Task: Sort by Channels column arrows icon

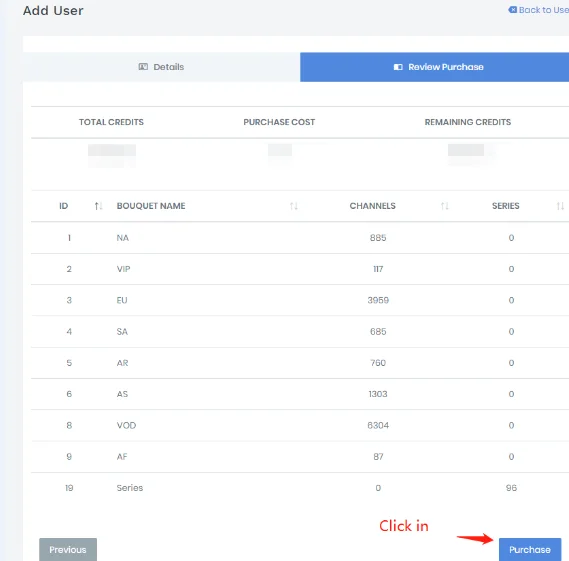Action: pyautogui.click(x=445, y=206)
